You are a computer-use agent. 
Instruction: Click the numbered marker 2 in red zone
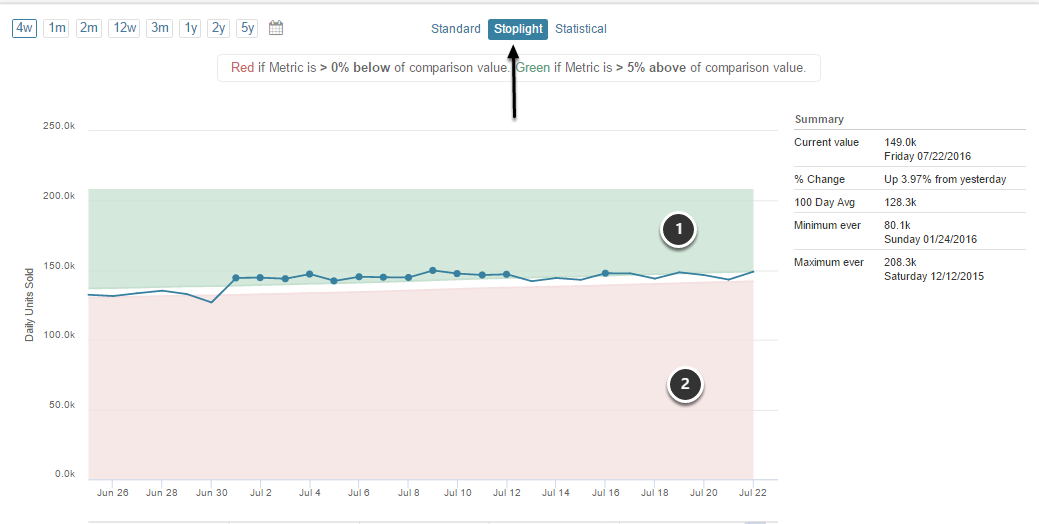pyautogui.click(x=685, y=383)
